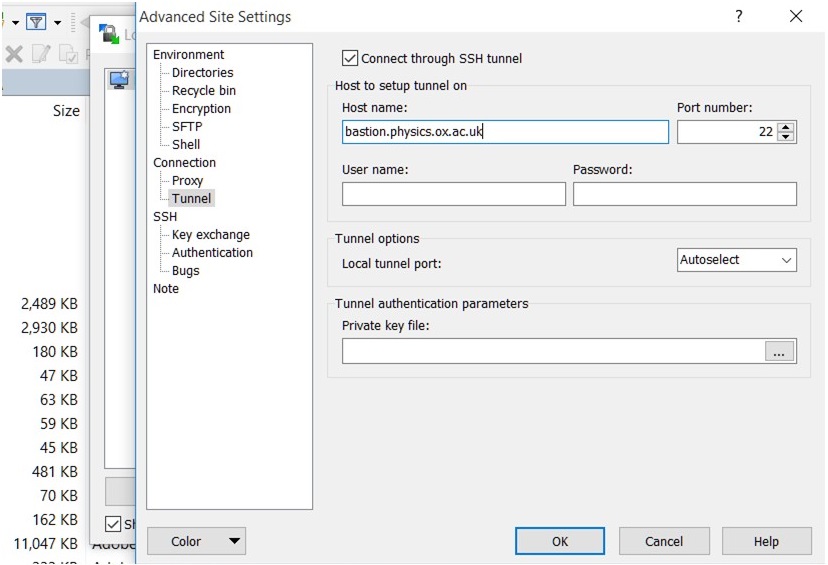Uncheck Connect through SSH tunnel
The image size is (828, 565).
[x=350, y=59]
